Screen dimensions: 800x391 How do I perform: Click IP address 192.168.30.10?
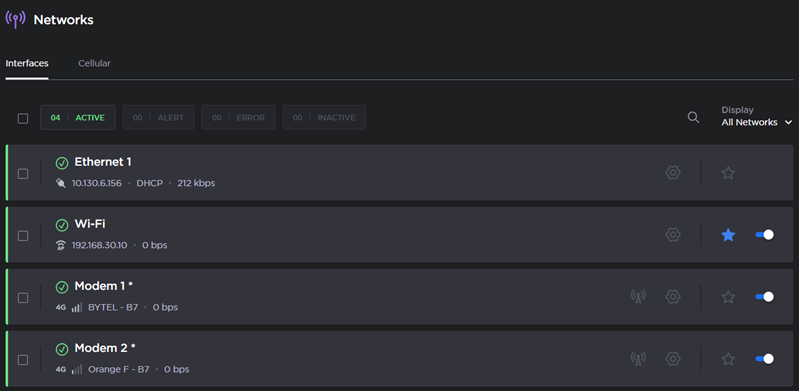click(x=99, y=246)
